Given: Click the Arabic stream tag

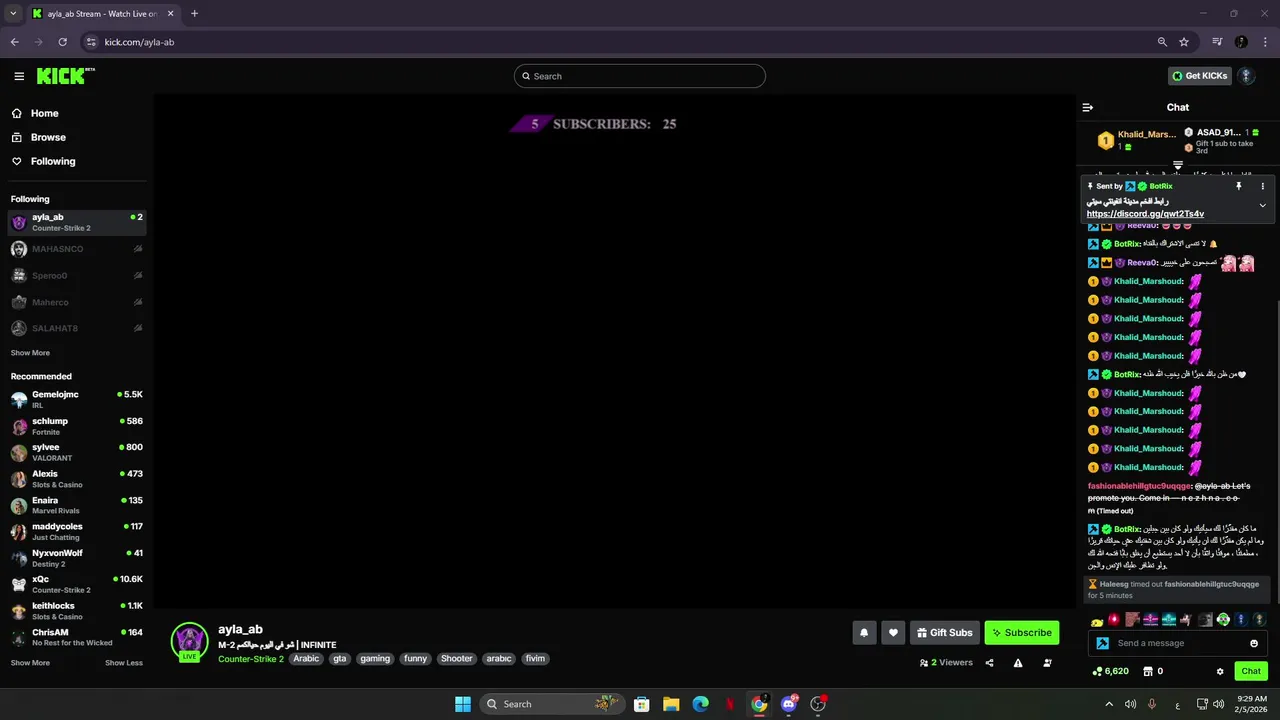Looking at the screenshot, I should point(306,659).
